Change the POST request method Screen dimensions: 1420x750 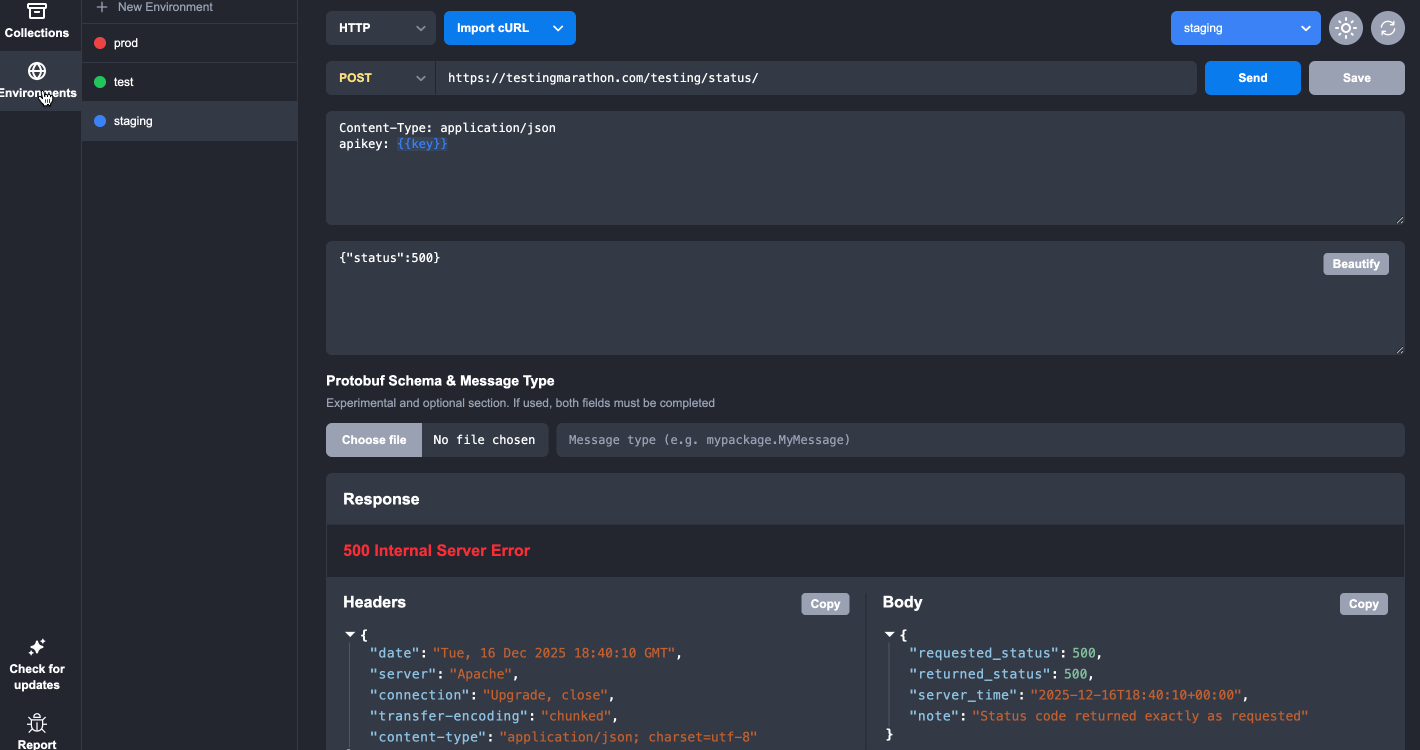(x=380, y=77)
